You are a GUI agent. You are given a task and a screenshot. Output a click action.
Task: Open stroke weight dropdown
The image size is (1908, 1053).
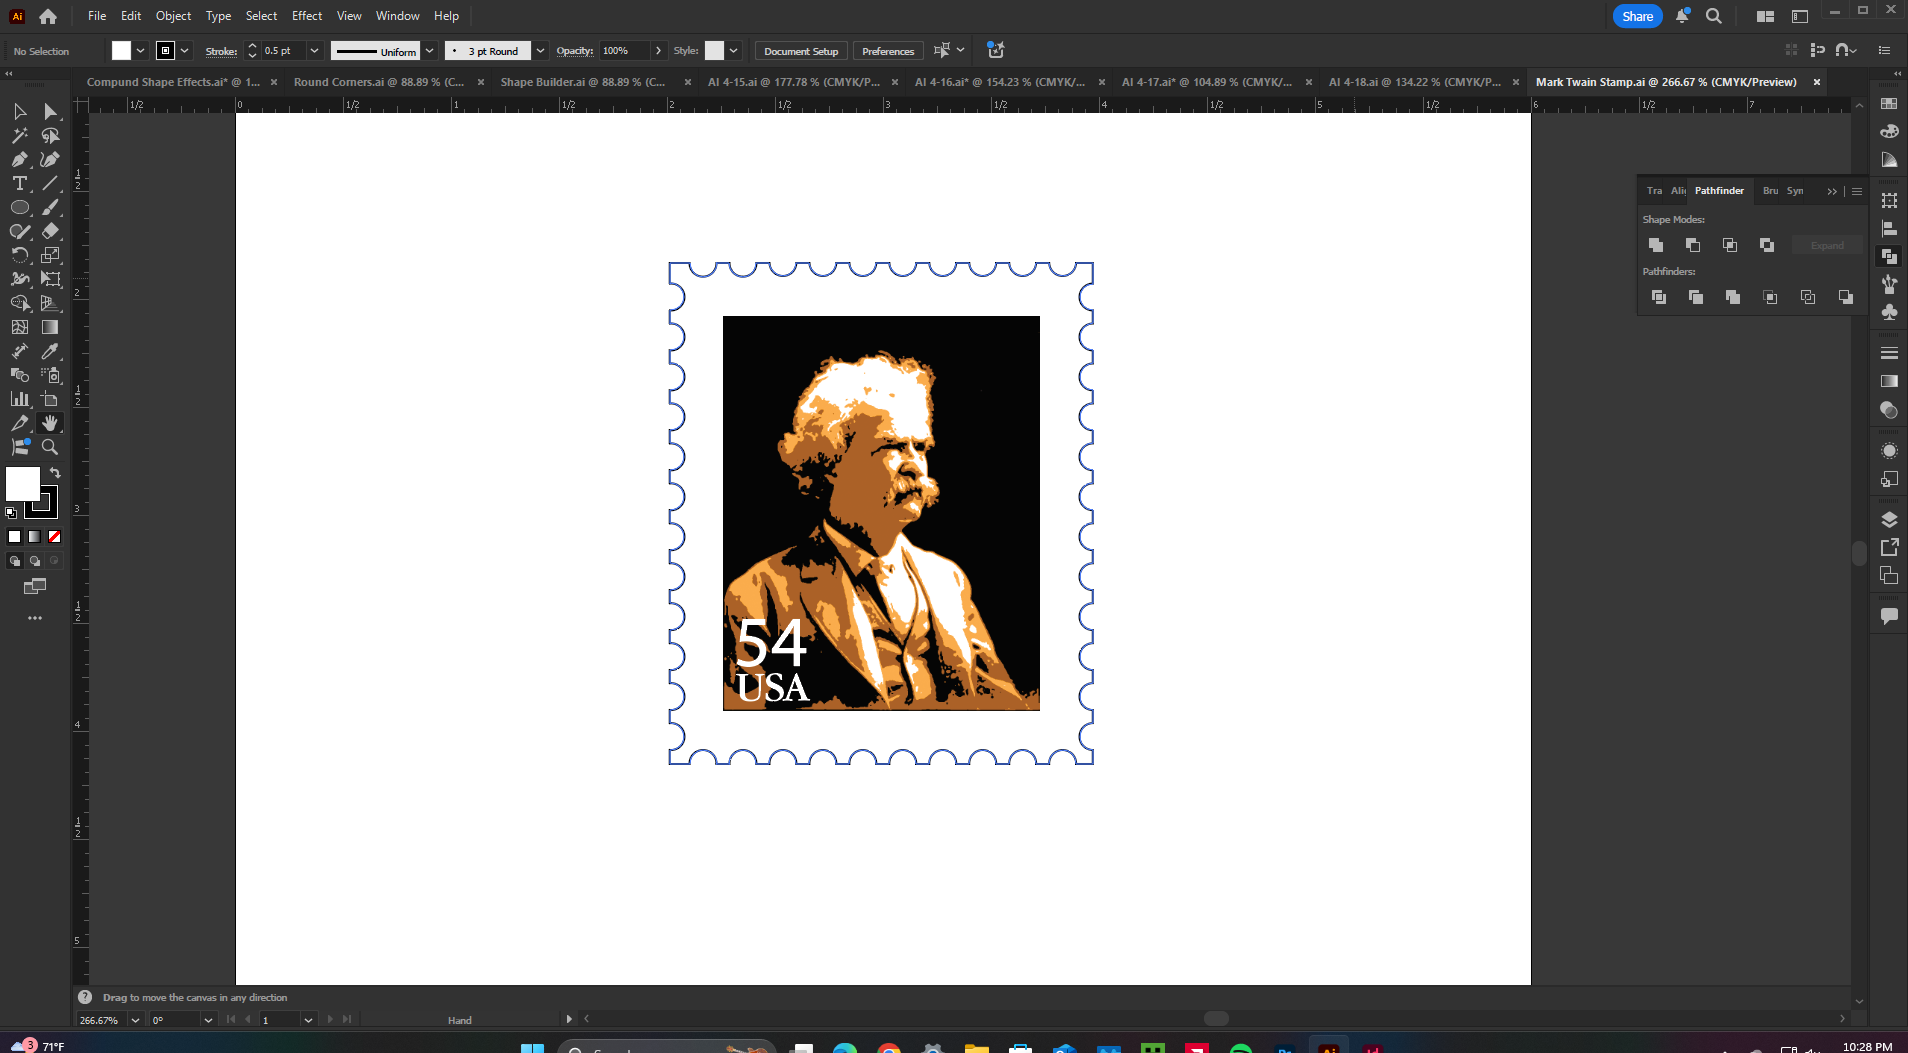(x=314, y=51)
